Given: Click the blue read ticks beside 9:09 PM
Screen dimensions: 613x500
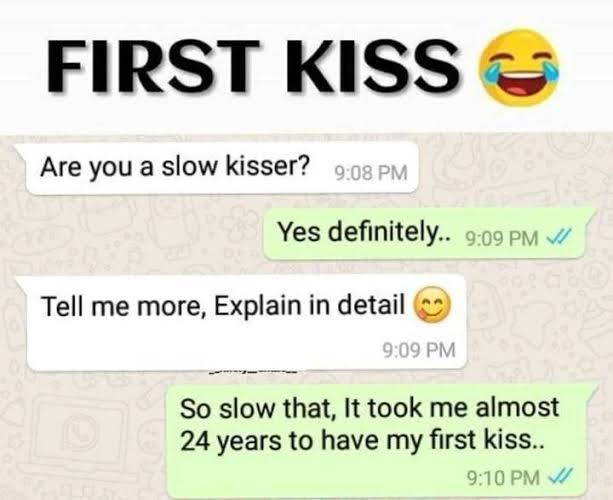Looking at the screenshot, I should pyautogui.click(x=560, y=236).
